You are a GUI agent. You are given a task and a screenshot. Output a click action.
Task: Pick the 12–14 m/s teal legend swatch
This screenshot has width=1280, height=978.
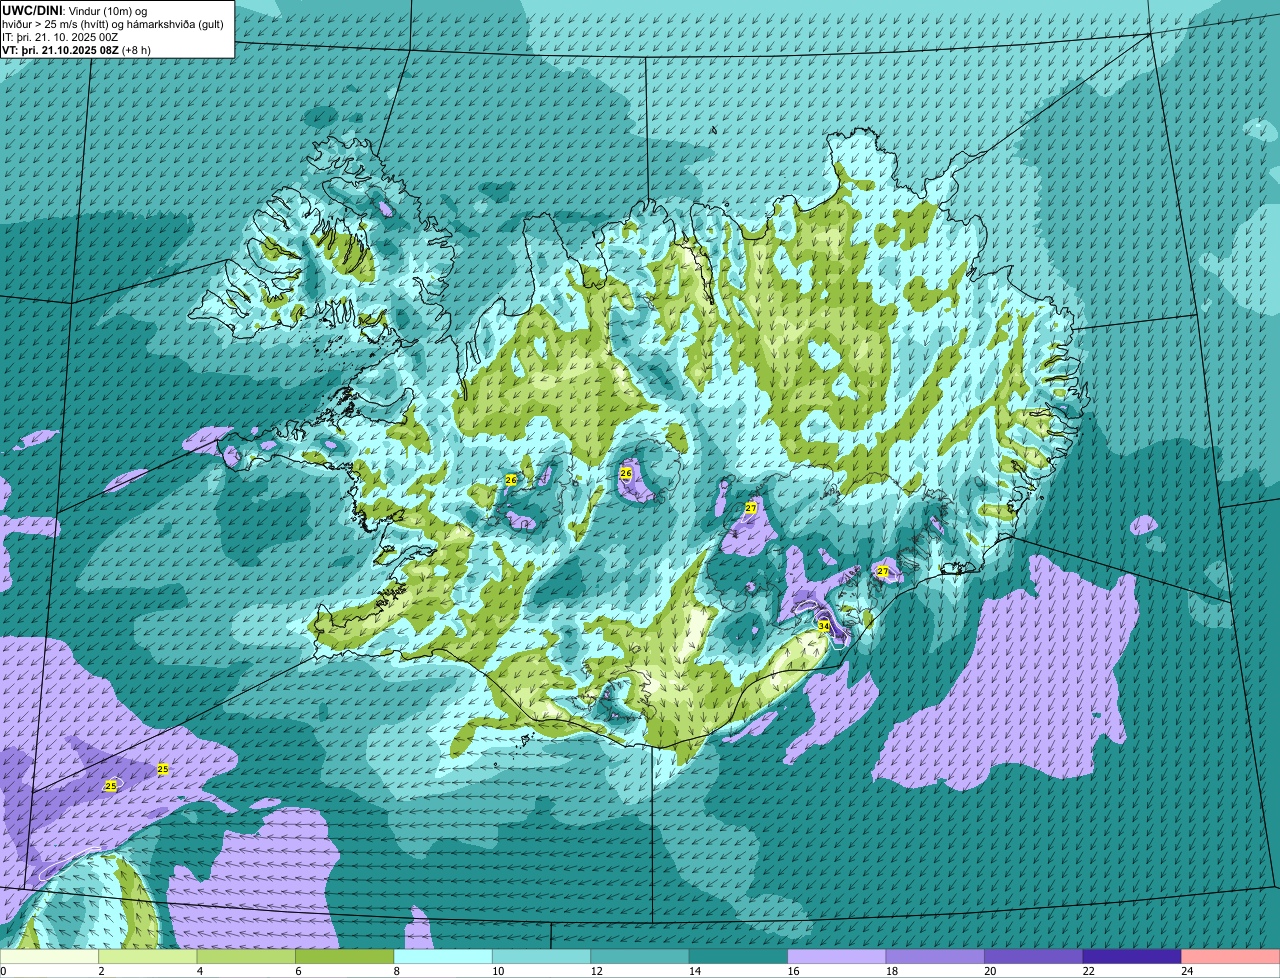click(x=640, y=956)
